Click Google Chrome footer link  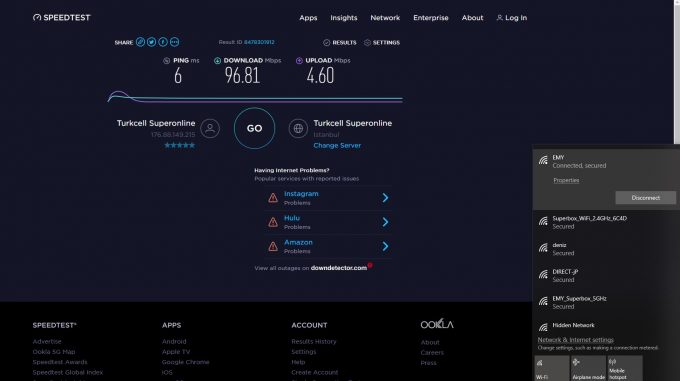click(185, 362)
